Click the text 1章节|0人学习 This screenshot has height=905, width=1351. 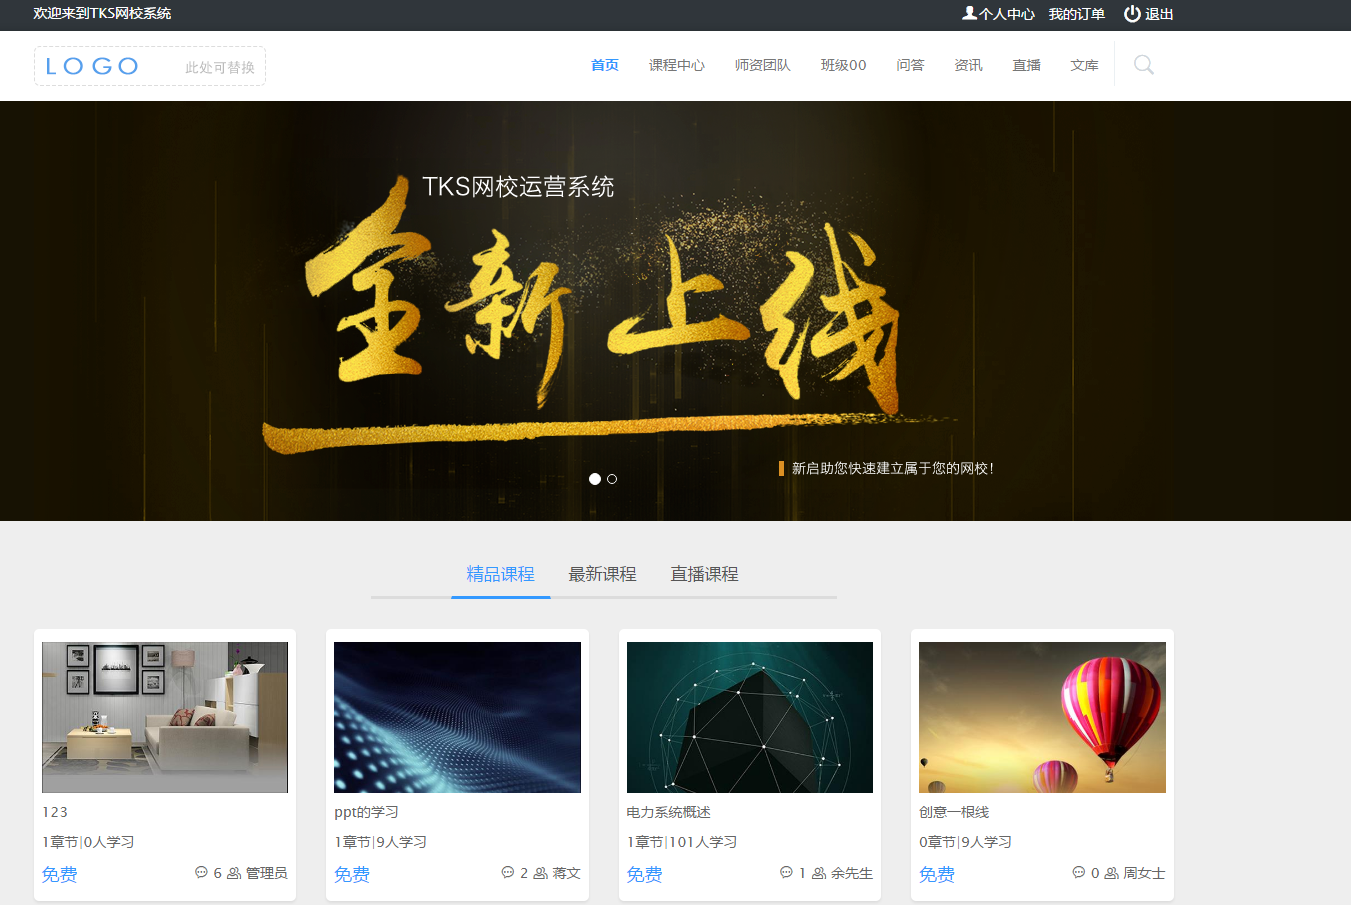tap(88, 842)
